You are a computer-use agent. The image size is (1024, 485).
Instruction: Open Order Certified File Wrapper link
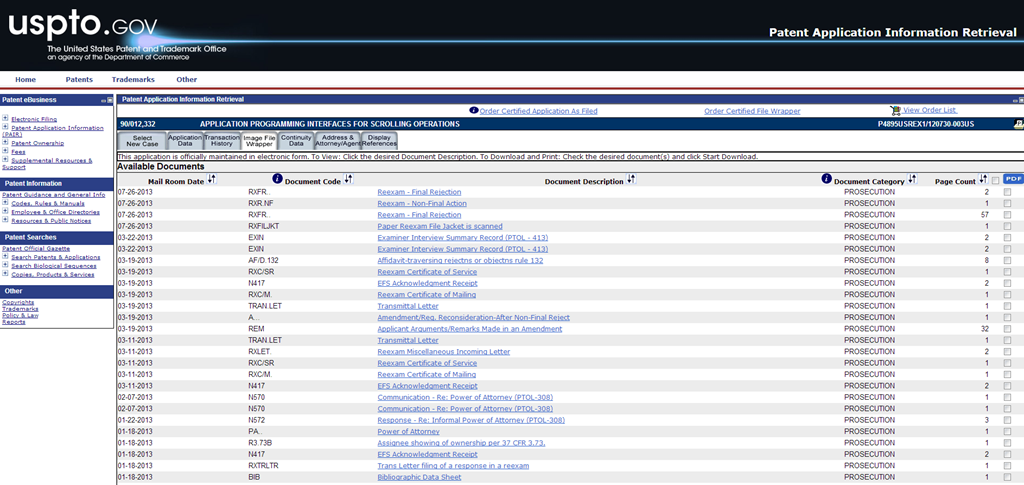click(750, 111)
